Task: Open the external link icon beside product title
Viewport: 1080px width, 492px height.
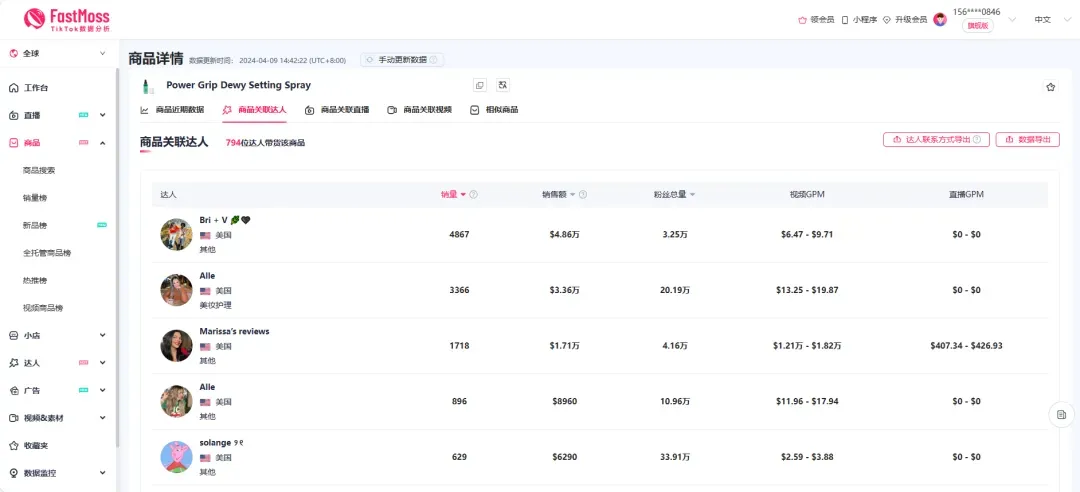Action: [x=502, y=86]
